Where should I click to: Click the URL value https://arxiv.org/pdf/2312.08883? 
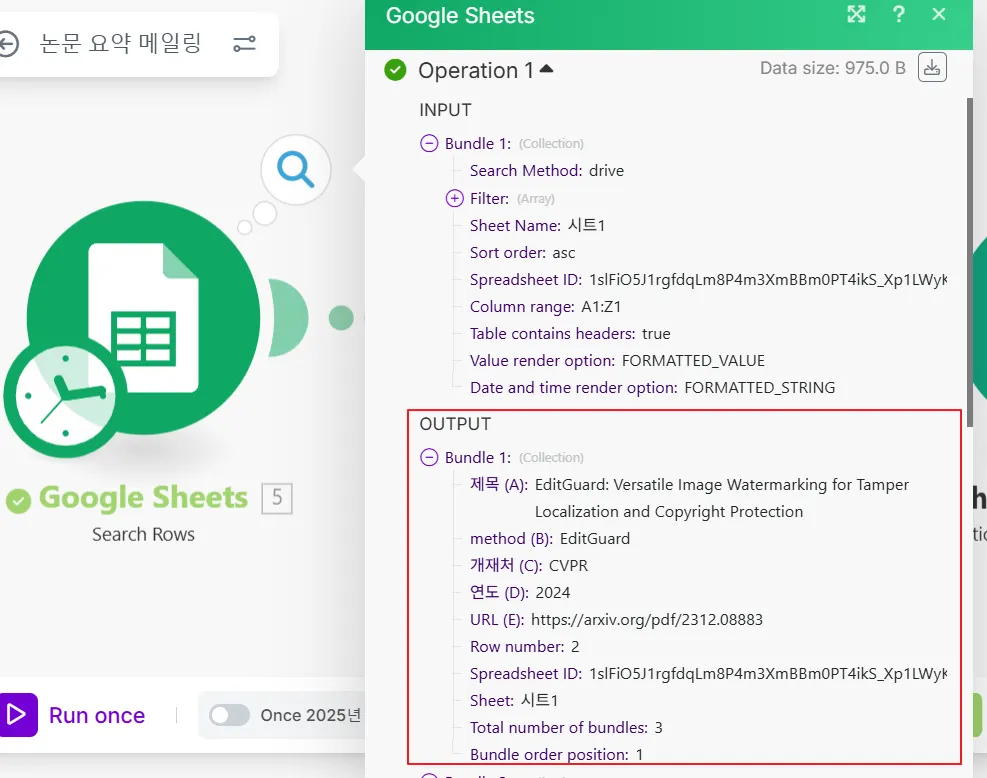[647, 620]
